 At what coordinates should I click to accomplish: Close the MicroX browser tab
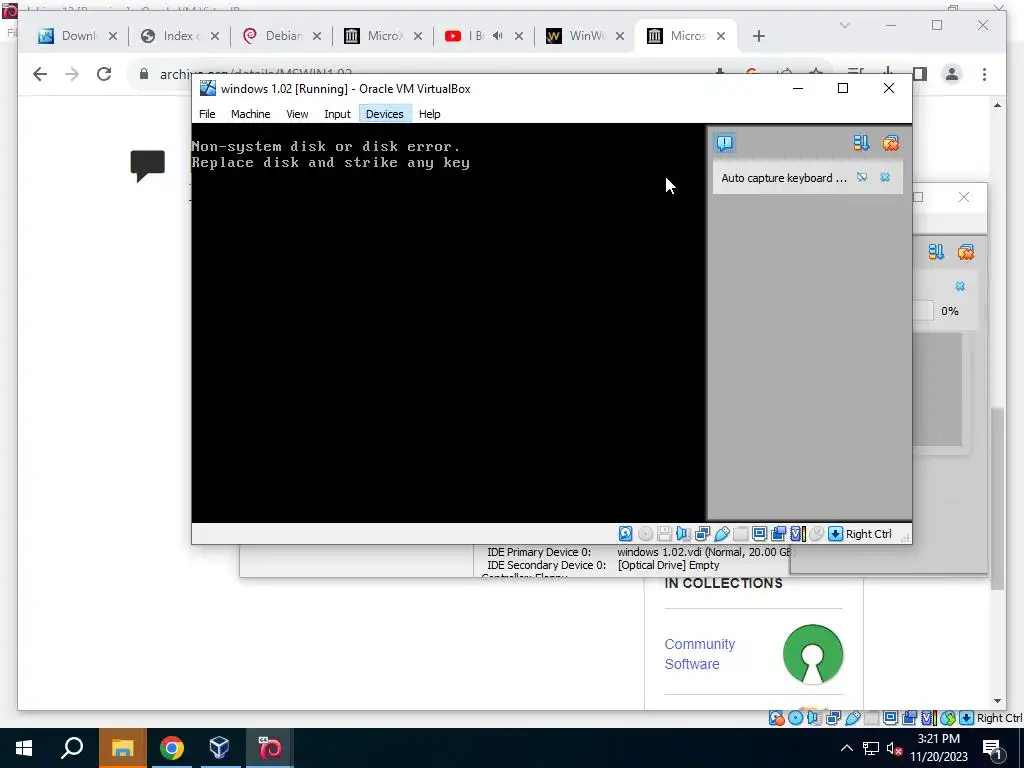418,36
